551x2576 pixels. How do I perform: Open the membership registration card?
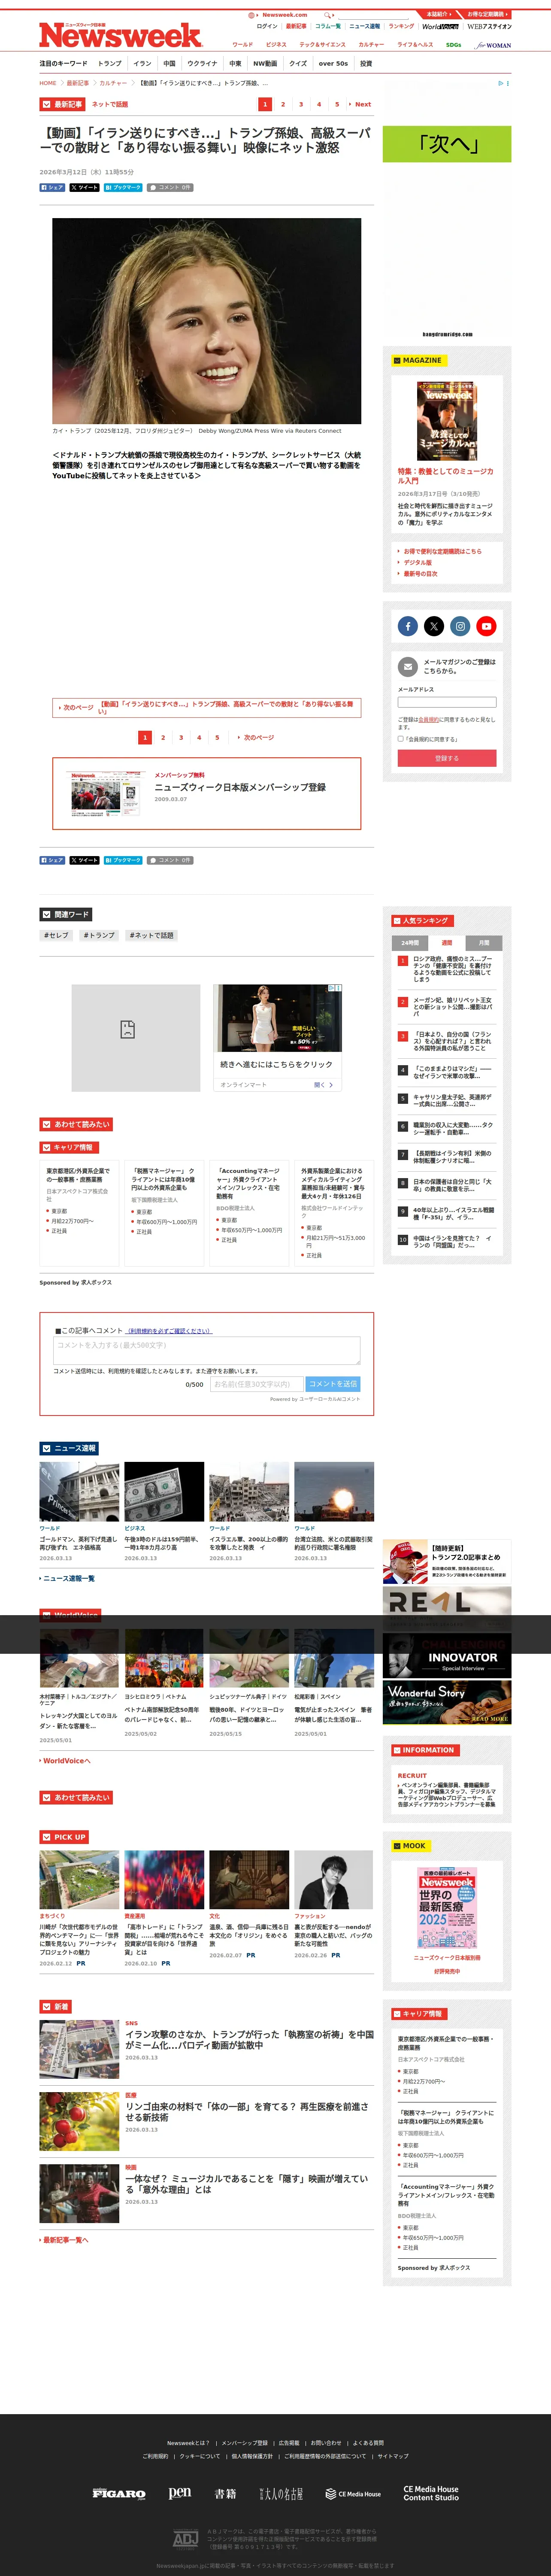coord(207,793)
